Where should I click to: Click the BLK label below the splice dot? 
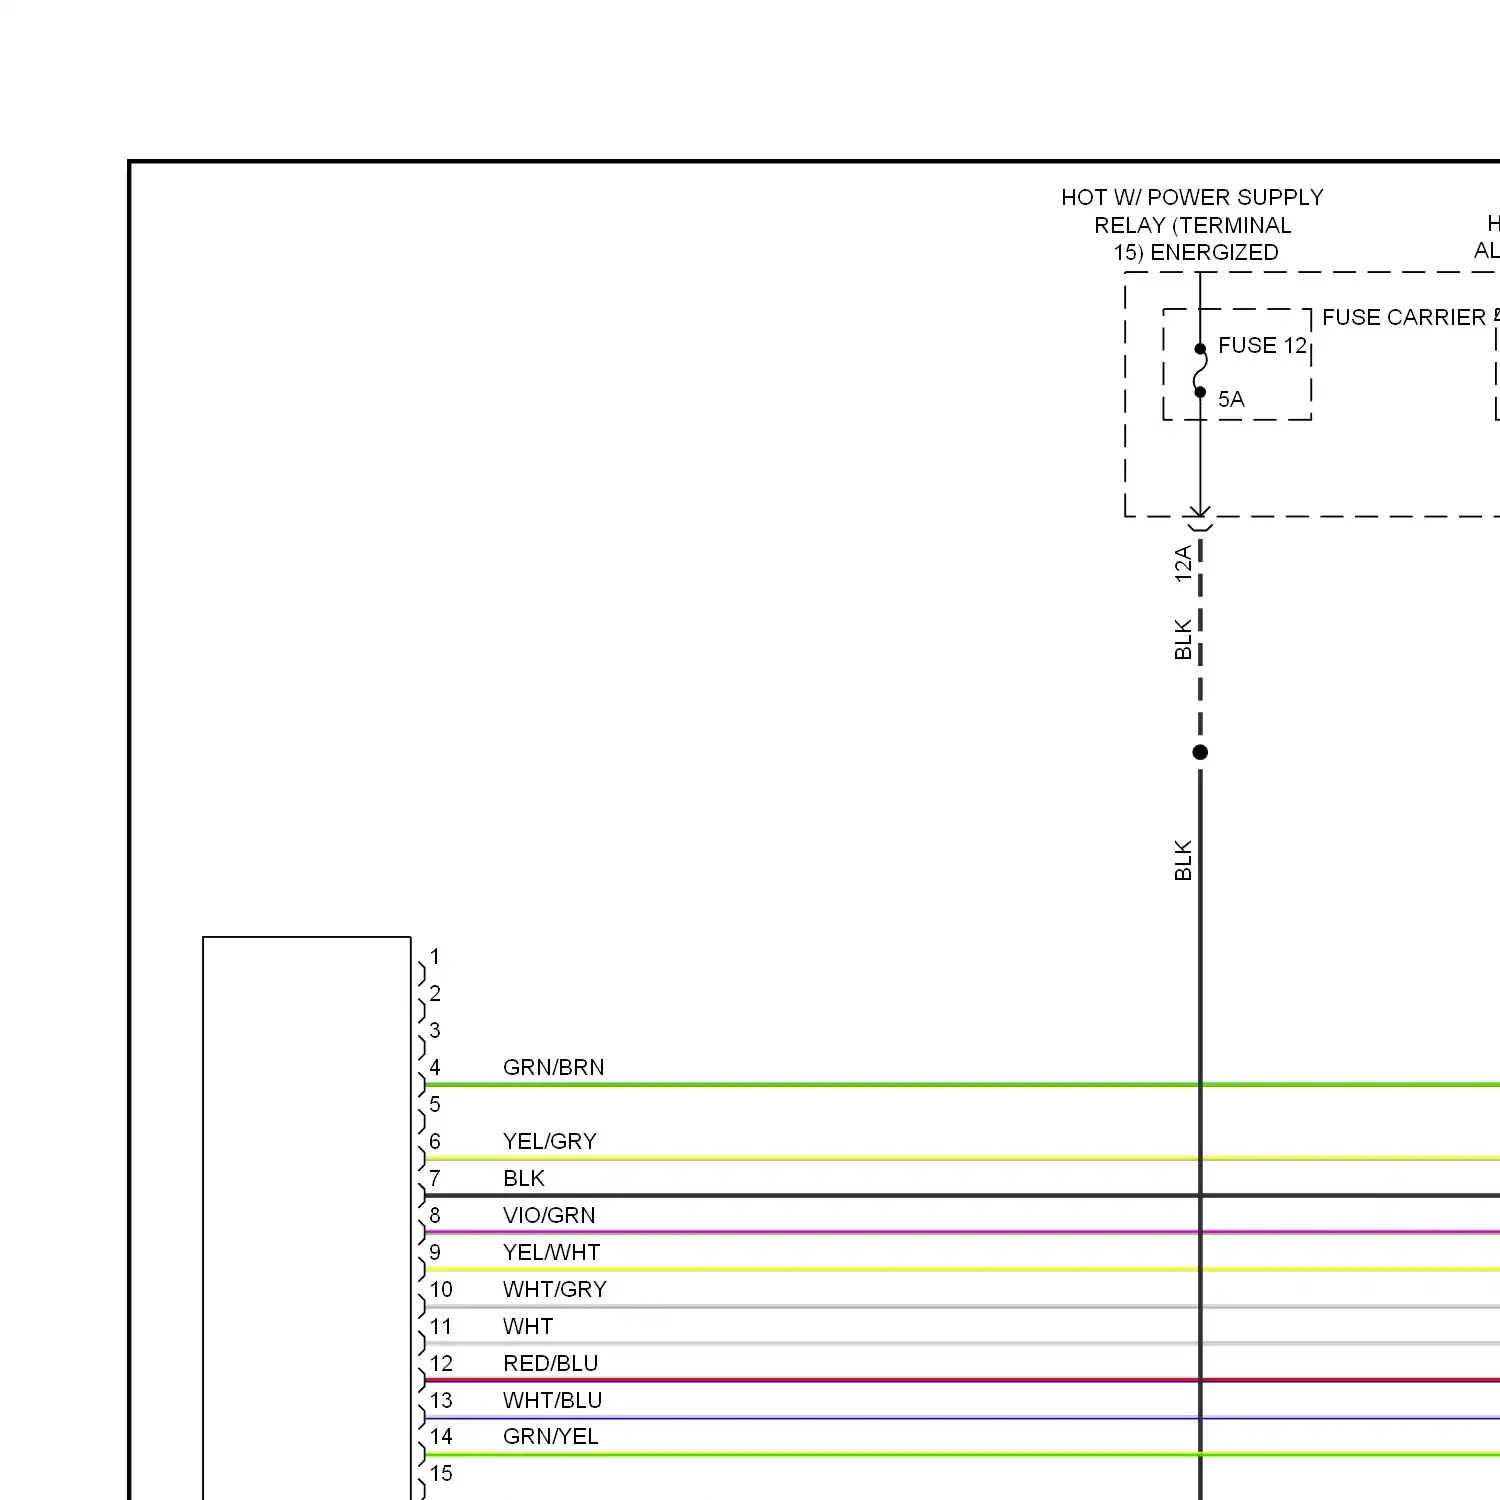[x=1183, y=860]
